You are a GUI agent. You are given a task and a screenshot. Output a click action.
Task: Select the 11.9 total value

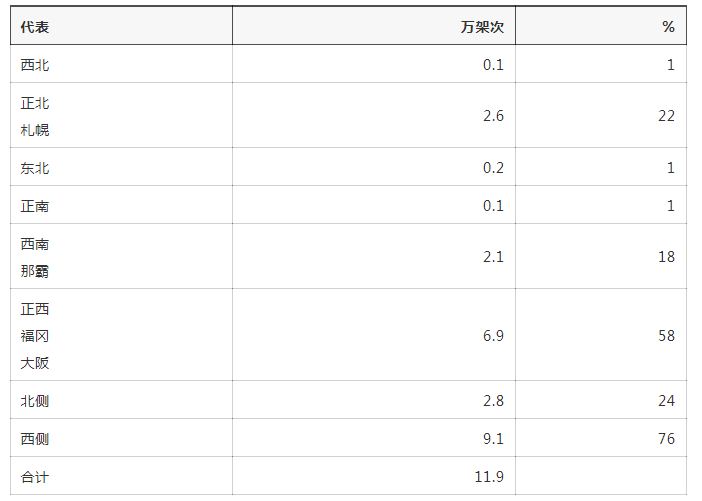tap(489, 477)
